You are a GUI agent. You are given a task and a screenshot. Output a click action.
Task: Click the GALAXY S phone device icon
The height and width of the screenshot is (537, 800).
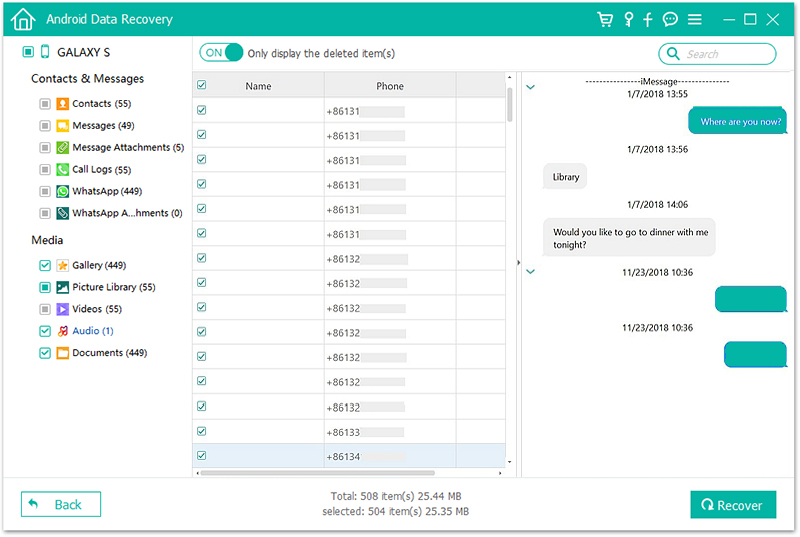pyautogui.click(x=45, y=52)
